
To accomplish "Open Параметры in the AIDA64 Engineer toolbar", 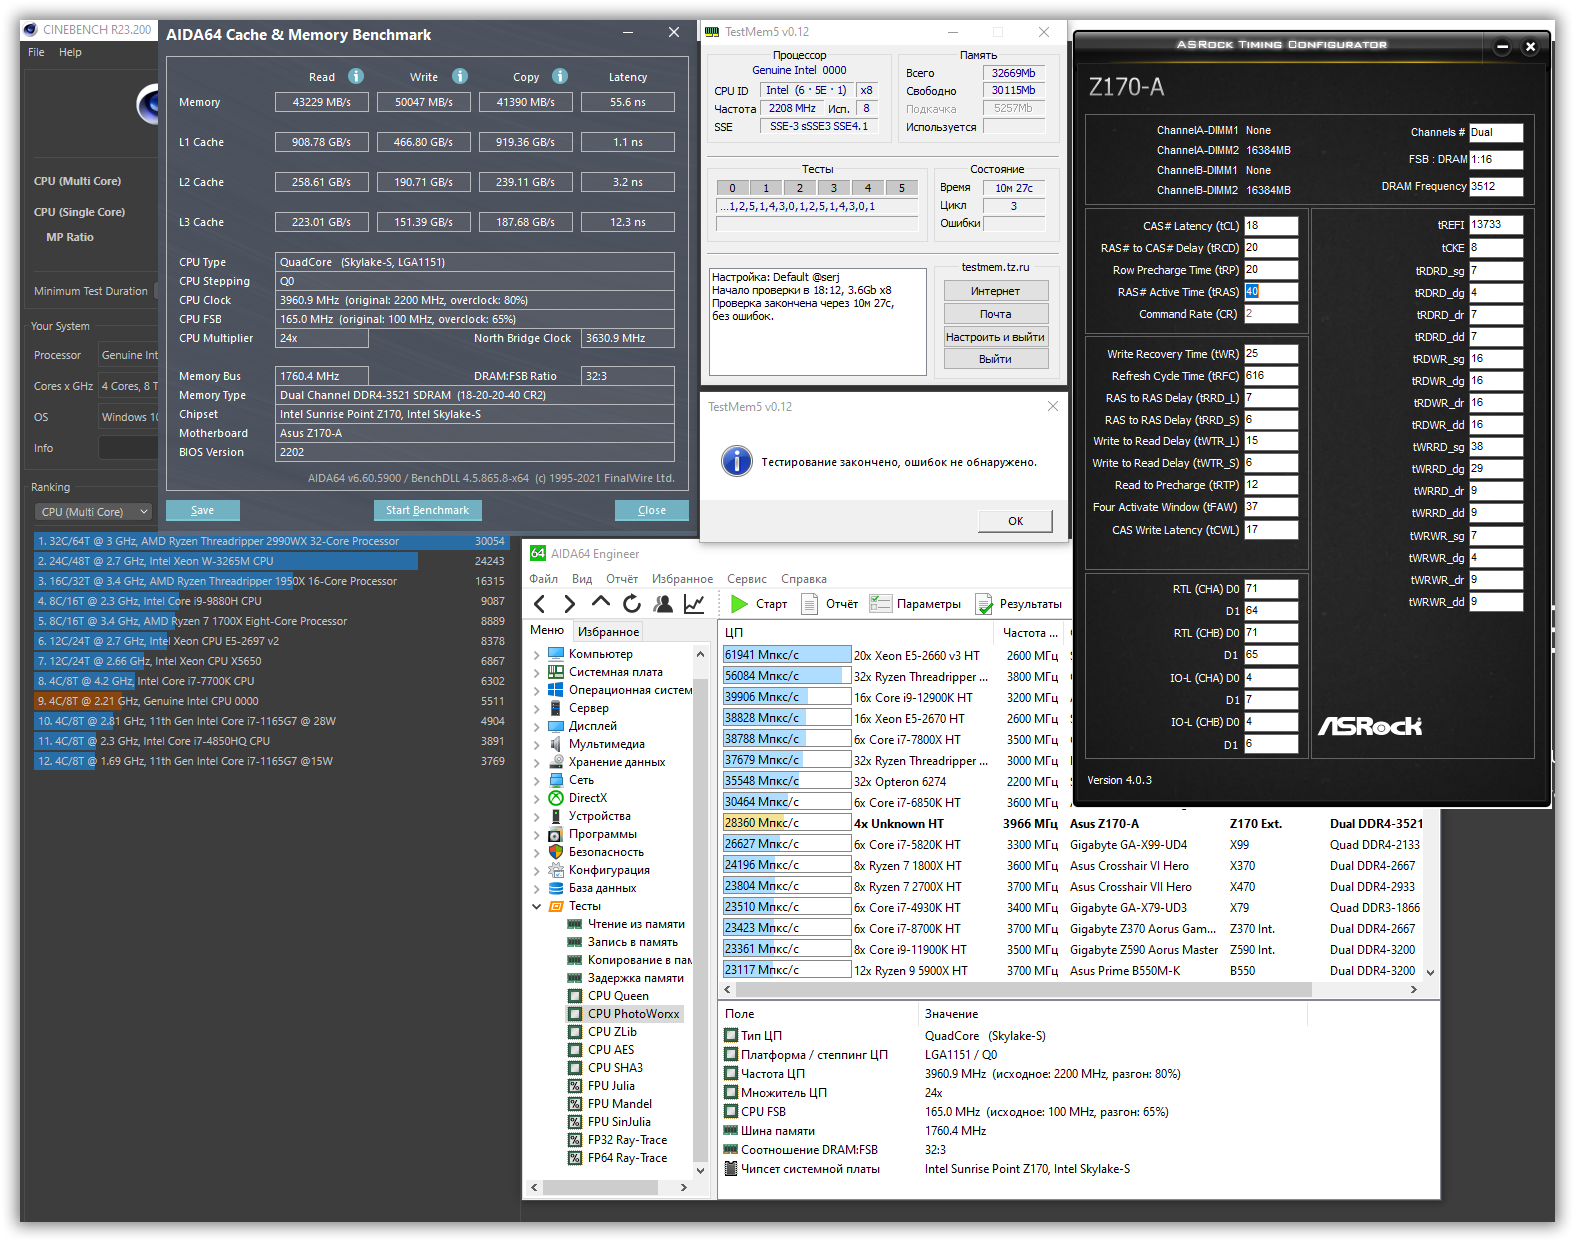I will coord(916,604).
